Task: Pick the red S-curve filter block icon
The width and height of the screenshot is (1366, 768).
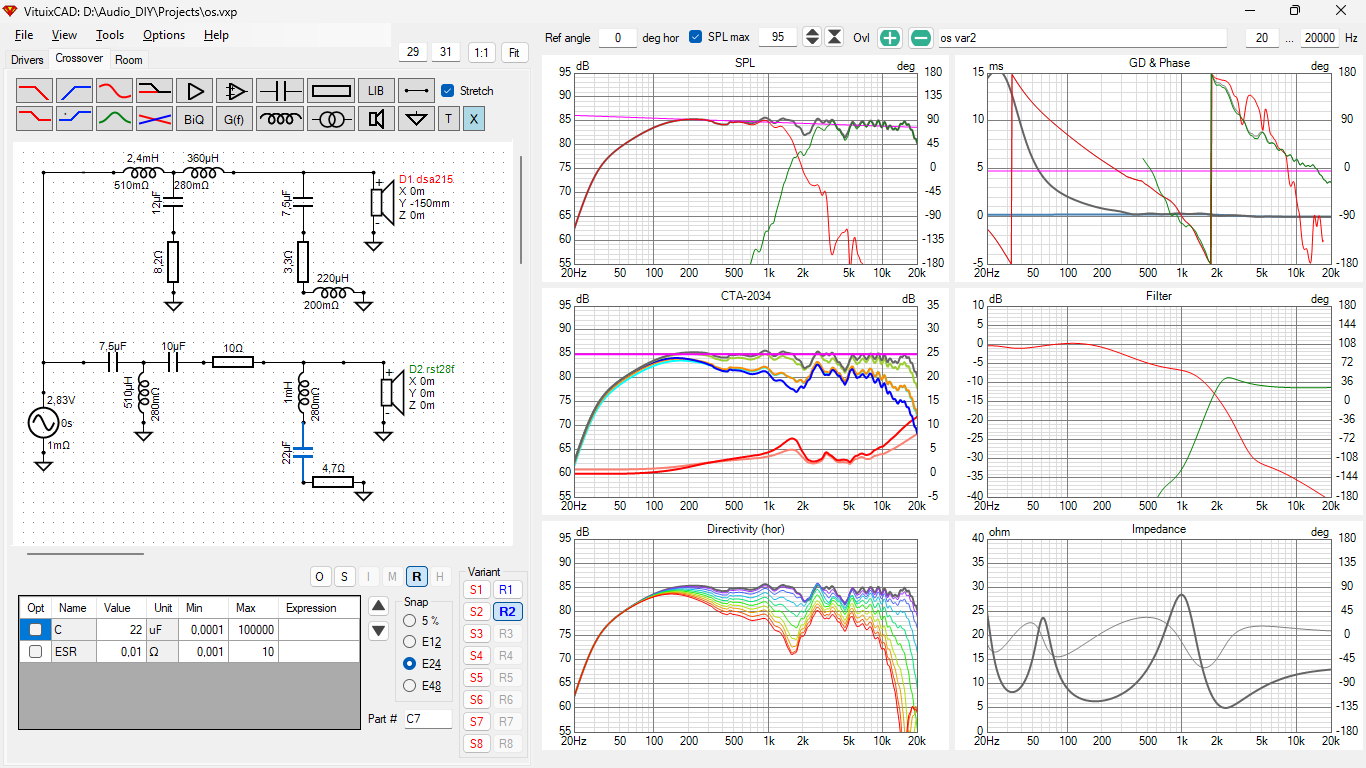Action: coord(114,91)
